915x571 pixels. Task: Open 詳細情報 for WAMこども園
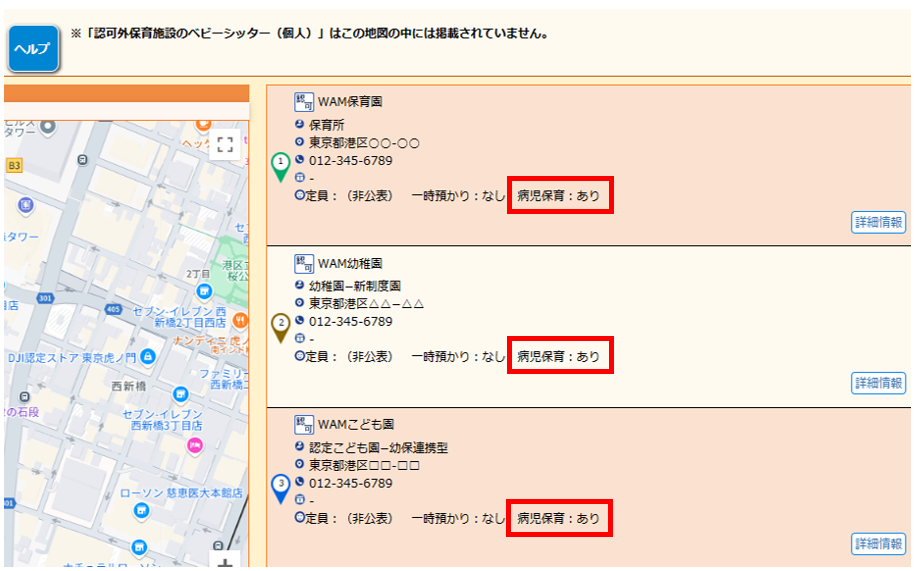point(878,544)
